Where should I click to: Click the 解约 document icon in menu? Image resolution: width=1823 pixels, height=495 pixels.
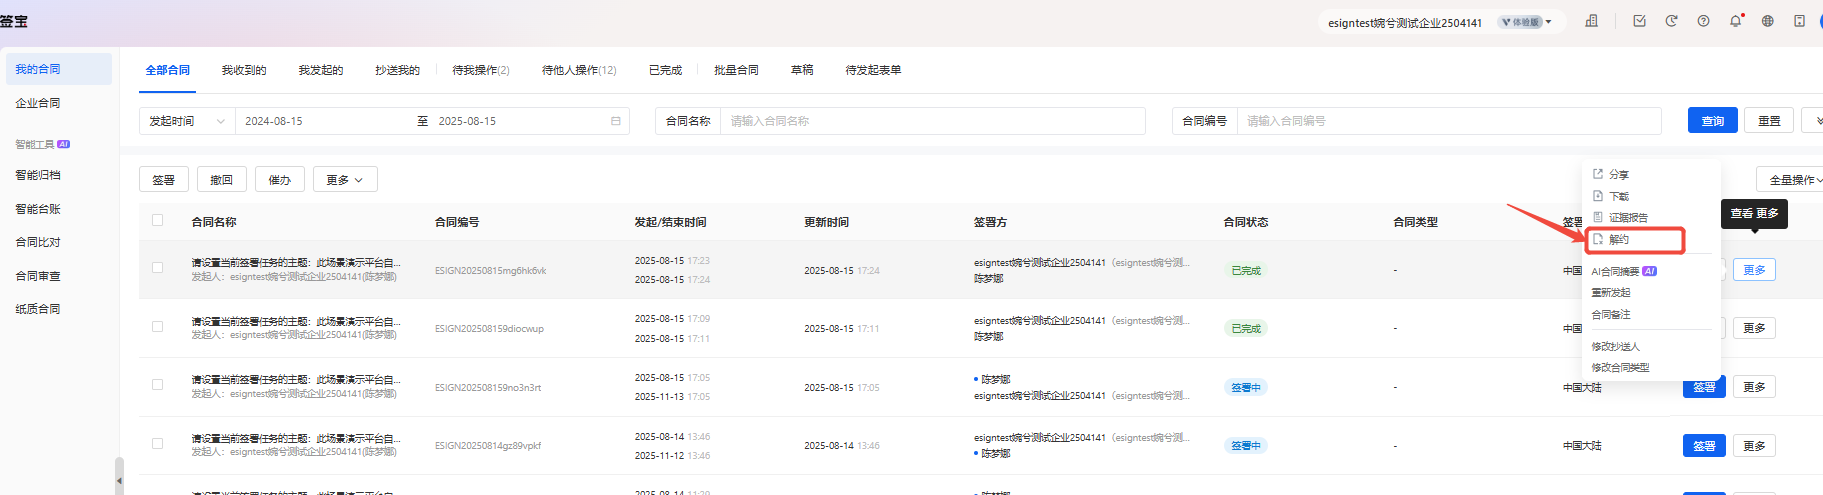[x=1598, y=239]
